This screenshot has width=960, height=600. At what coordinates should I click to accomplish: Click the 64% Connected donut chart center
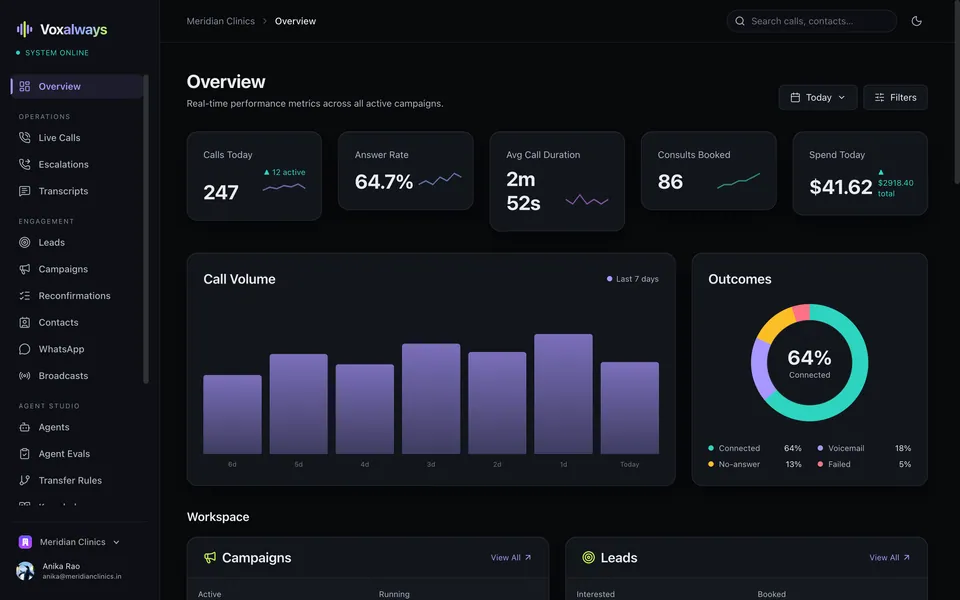click(x=809, y=362)
